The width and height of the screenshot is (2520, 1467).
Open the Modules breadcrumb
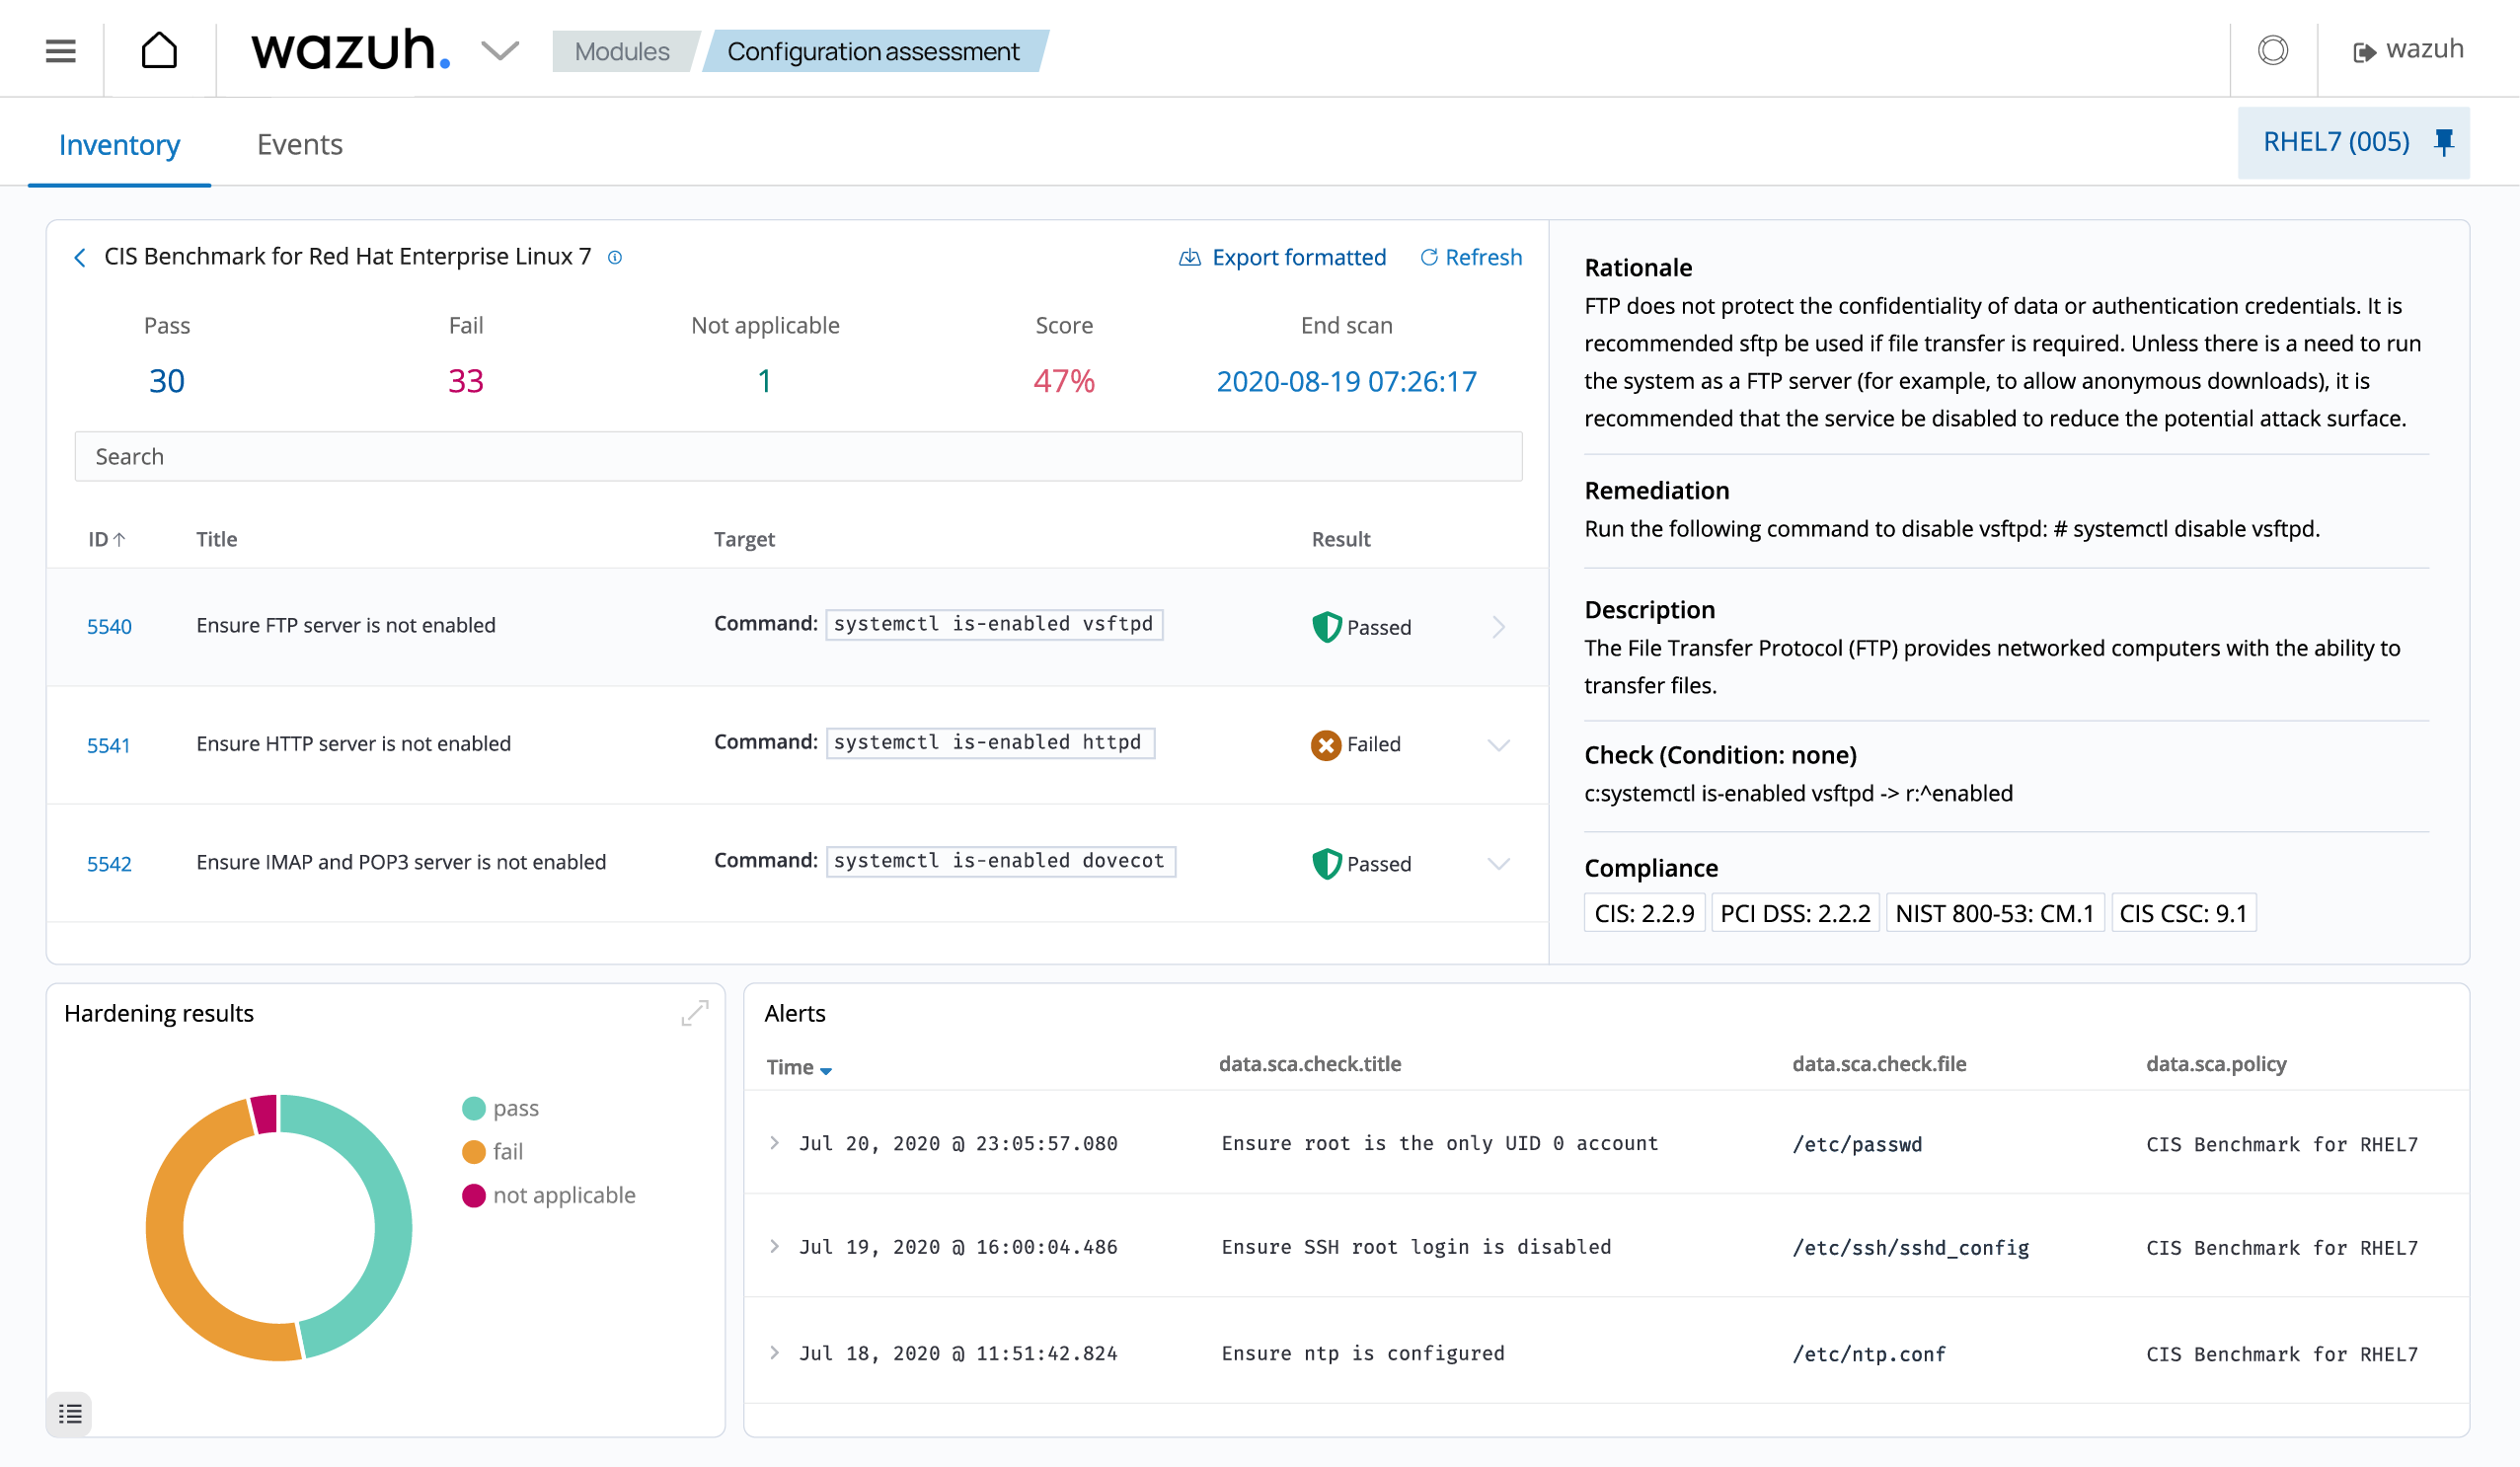622,51
